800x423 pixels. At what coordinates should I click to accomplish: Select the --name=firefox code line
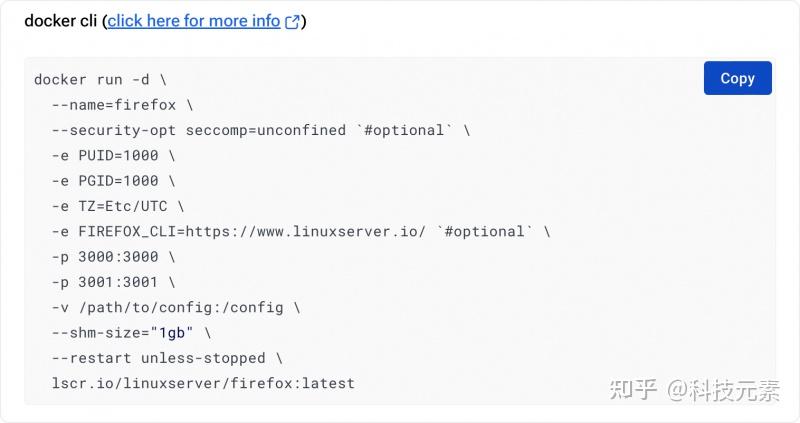pyautogui.click(x=122, y=104)
